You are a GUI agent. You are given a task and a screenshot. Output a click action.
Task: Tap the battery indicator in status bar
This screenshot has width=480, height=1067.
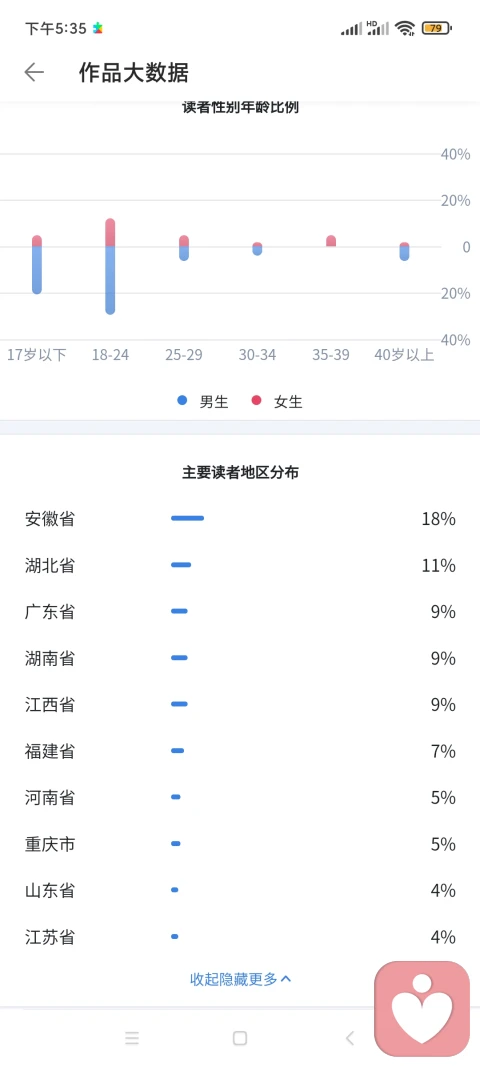(x=436, y=28)
